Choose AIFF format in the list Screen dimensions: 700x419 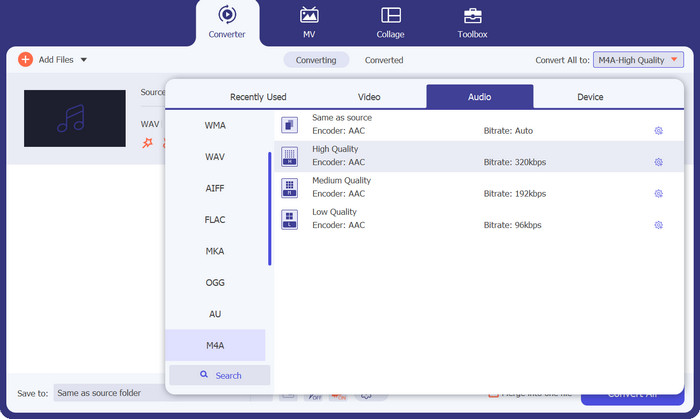(x=215, y=188)
